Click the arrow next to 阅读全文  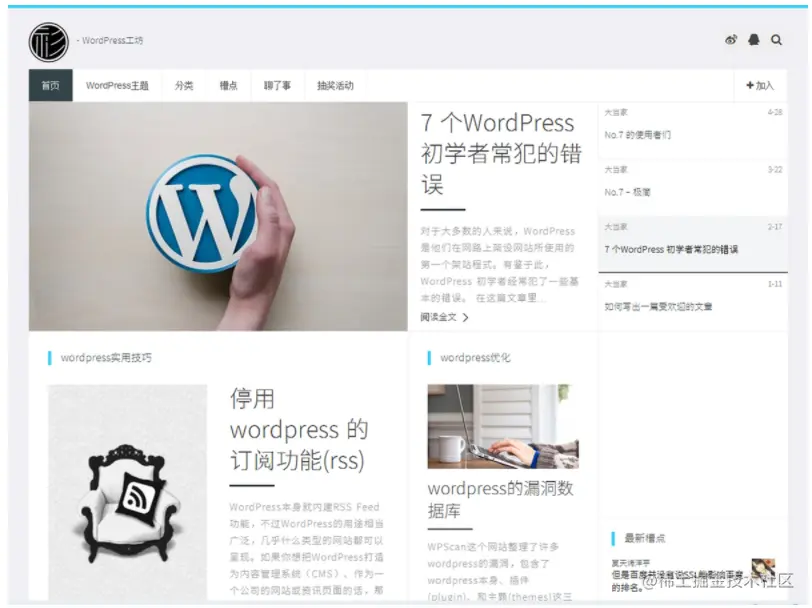(465, 317)
